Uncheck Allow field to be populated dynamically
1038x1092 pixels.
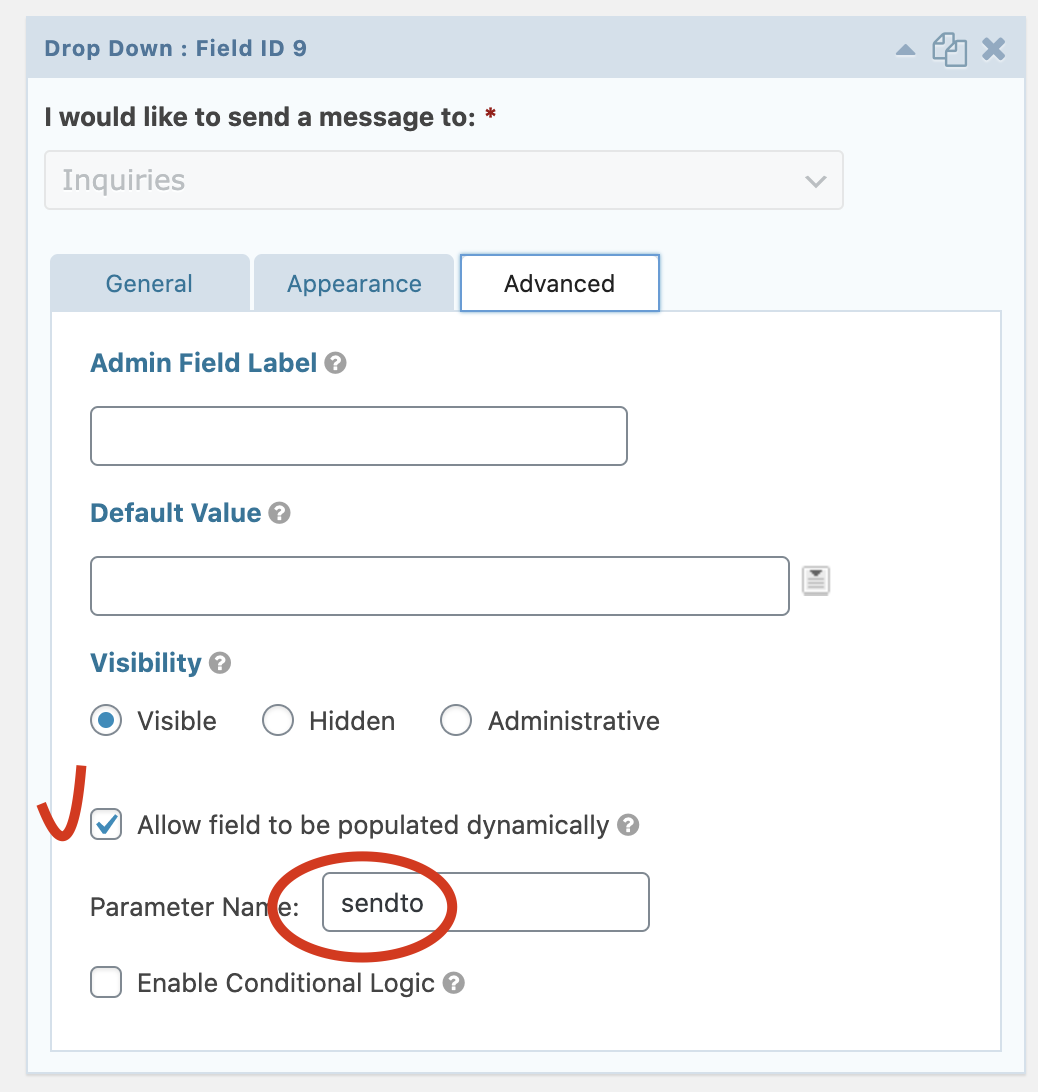coord(106,825)
